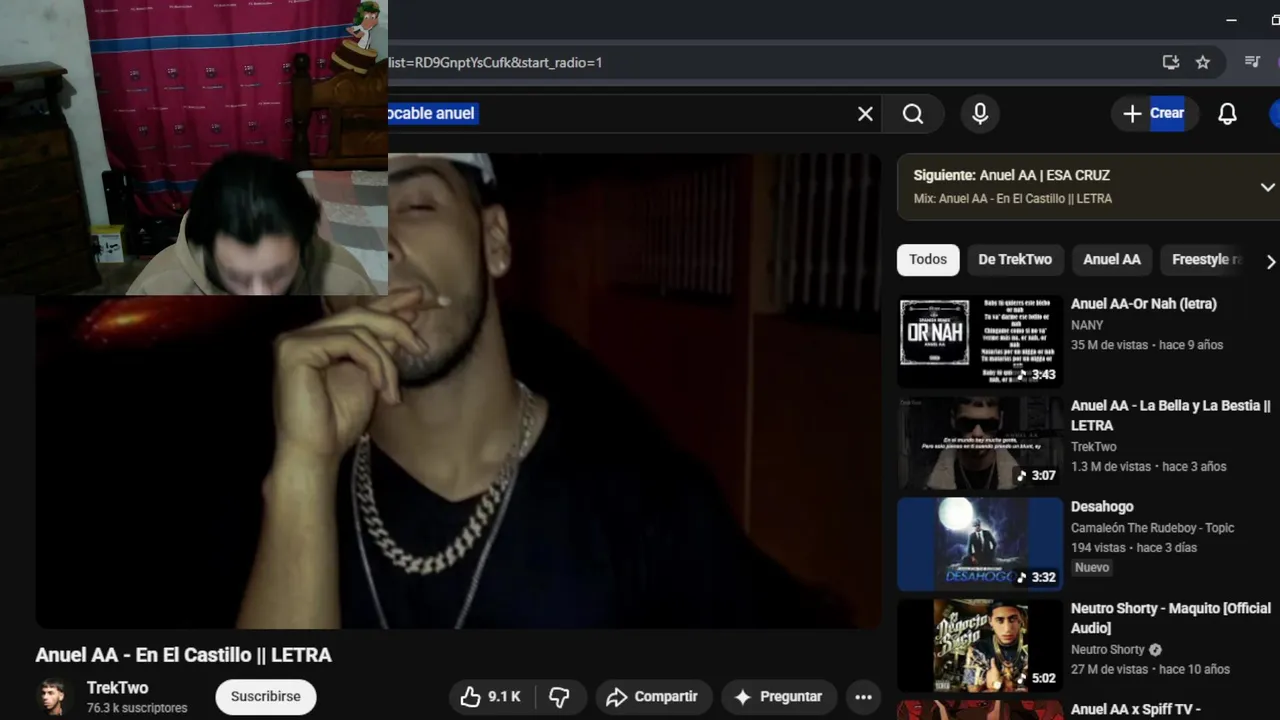Clear the search box with the X icon
Image resolution: width=1280 pixels, height=720 pixels.
point(865,114)
